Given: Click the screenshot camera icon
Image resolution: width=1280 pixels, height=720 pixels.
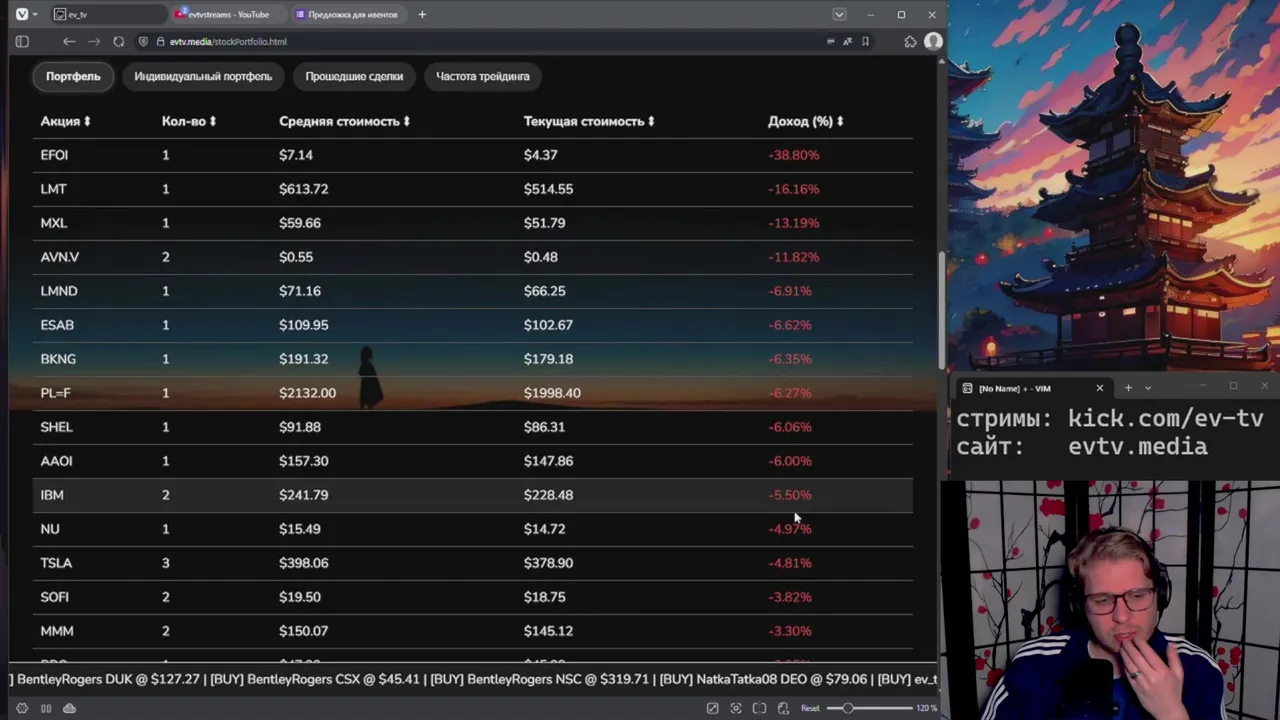Looking at the screenshot, I should tap(736, 708).
